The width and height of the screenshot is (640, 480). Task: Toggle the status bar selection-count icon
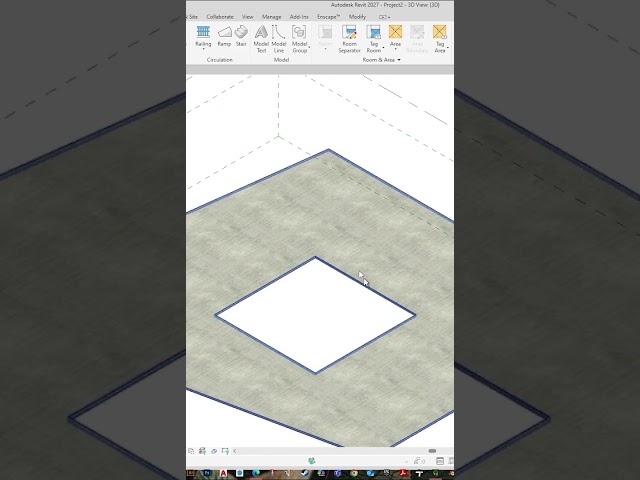pos(419,461)
